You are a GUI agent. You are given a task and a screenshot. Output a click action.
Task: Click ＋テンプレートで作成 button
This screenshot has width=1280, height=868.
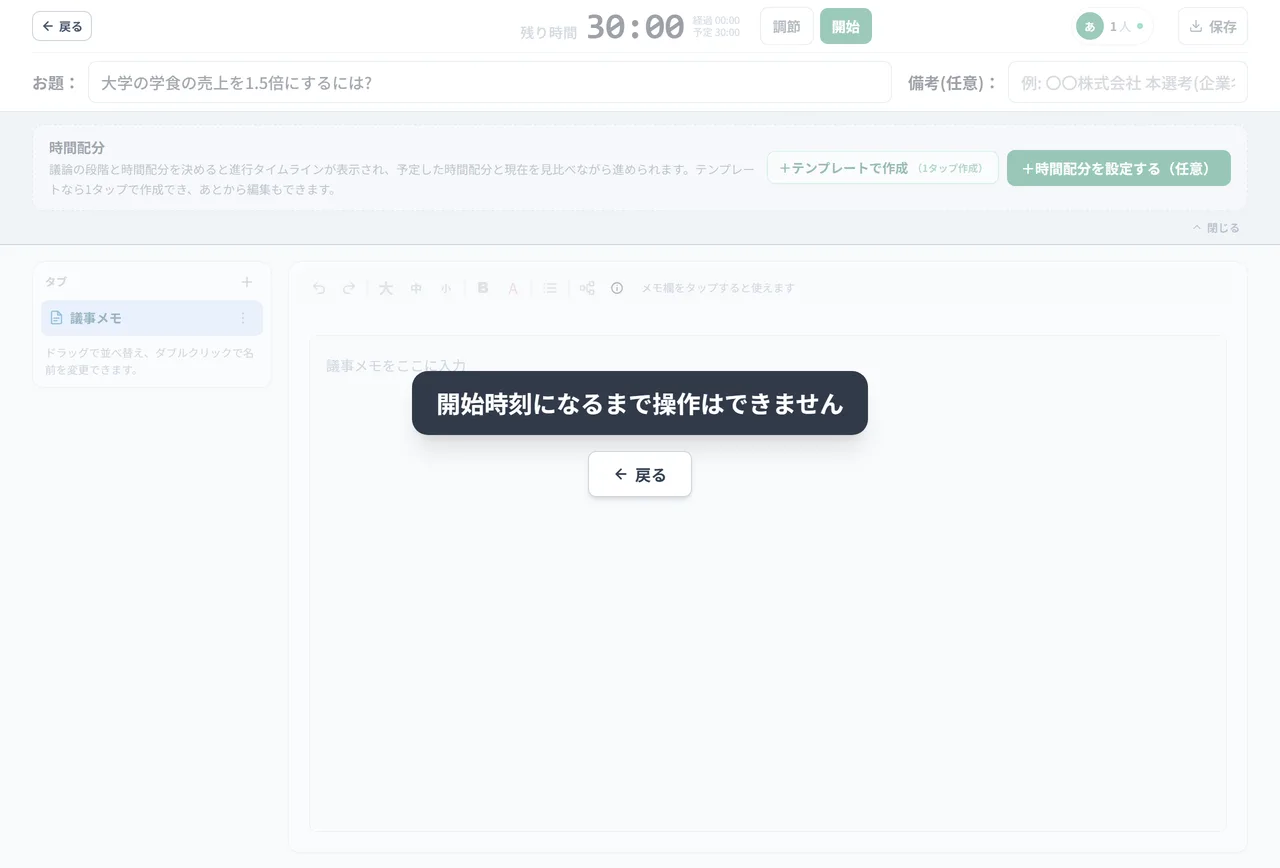coord(883,168)
